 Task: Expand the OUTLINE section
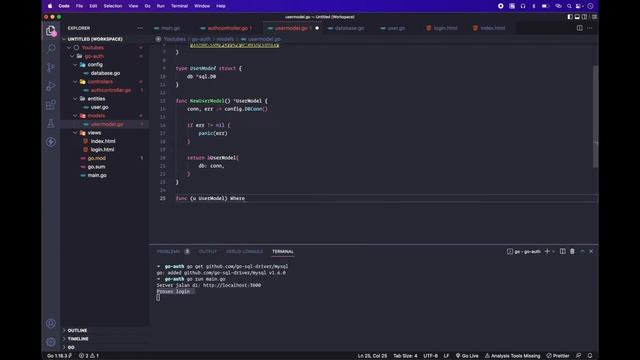pyautogui.click(x=77, y=330)
